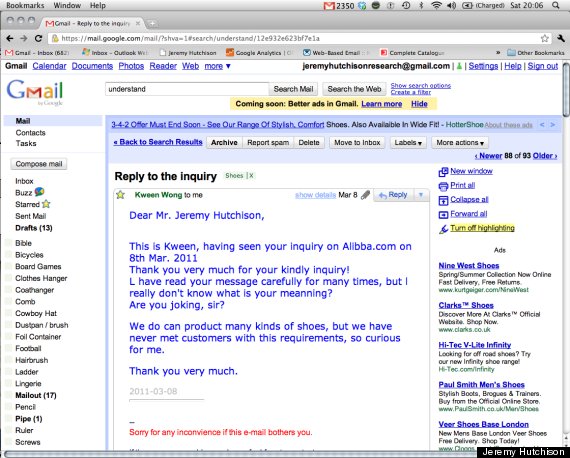This screenshot has height=458, width=570.
Task: Click Compose mail button
Action: (x=39, y=164)
